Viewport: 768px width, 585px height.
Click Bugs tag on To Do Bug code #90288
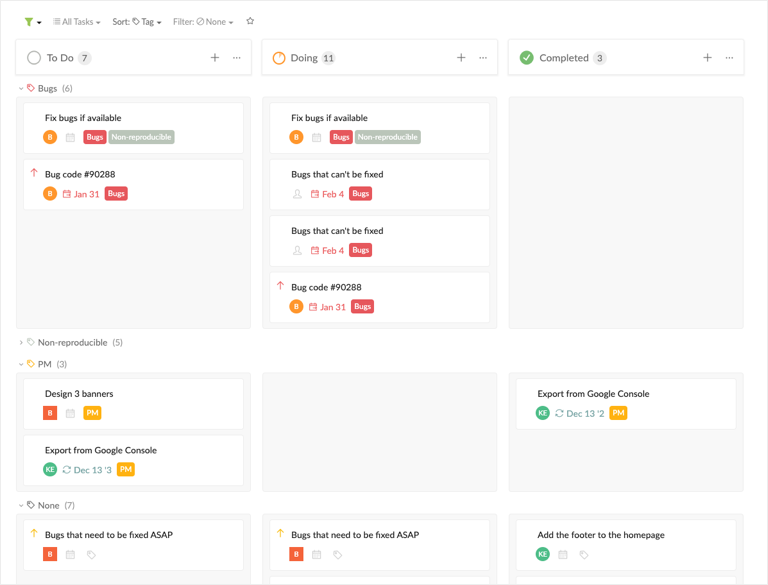[116, 194]
